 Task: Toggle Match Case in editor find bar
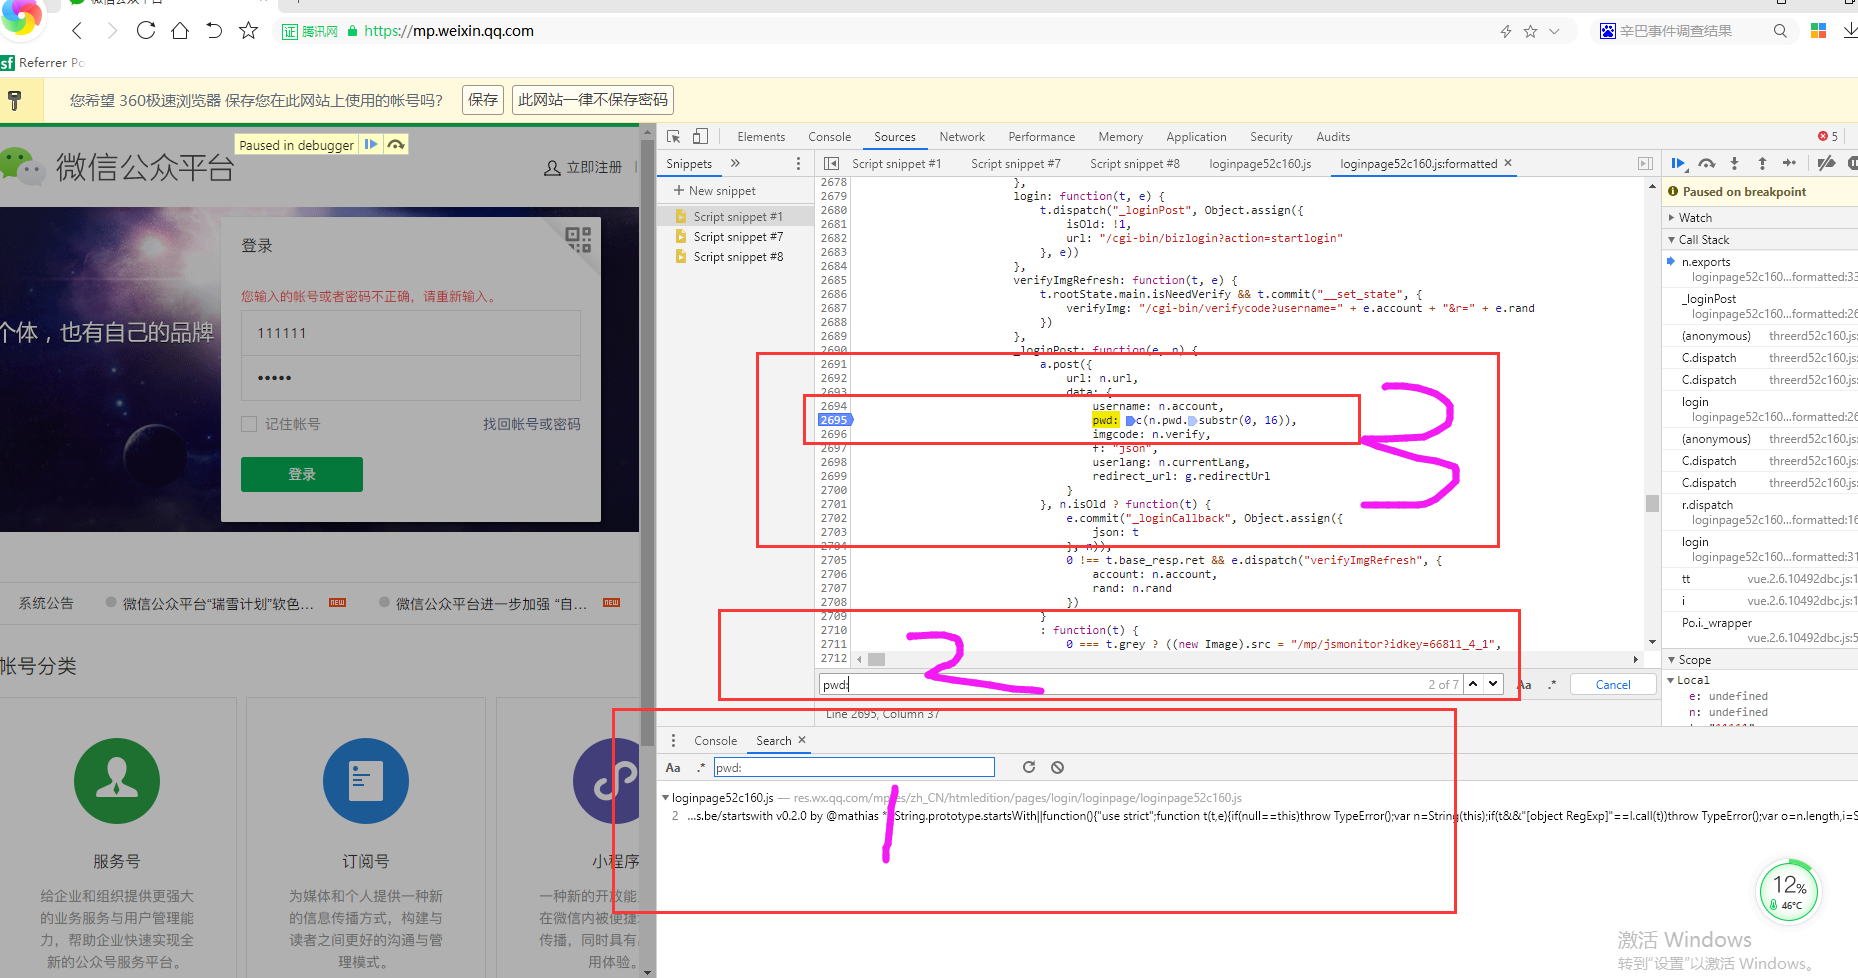(x=1524, y=685)
